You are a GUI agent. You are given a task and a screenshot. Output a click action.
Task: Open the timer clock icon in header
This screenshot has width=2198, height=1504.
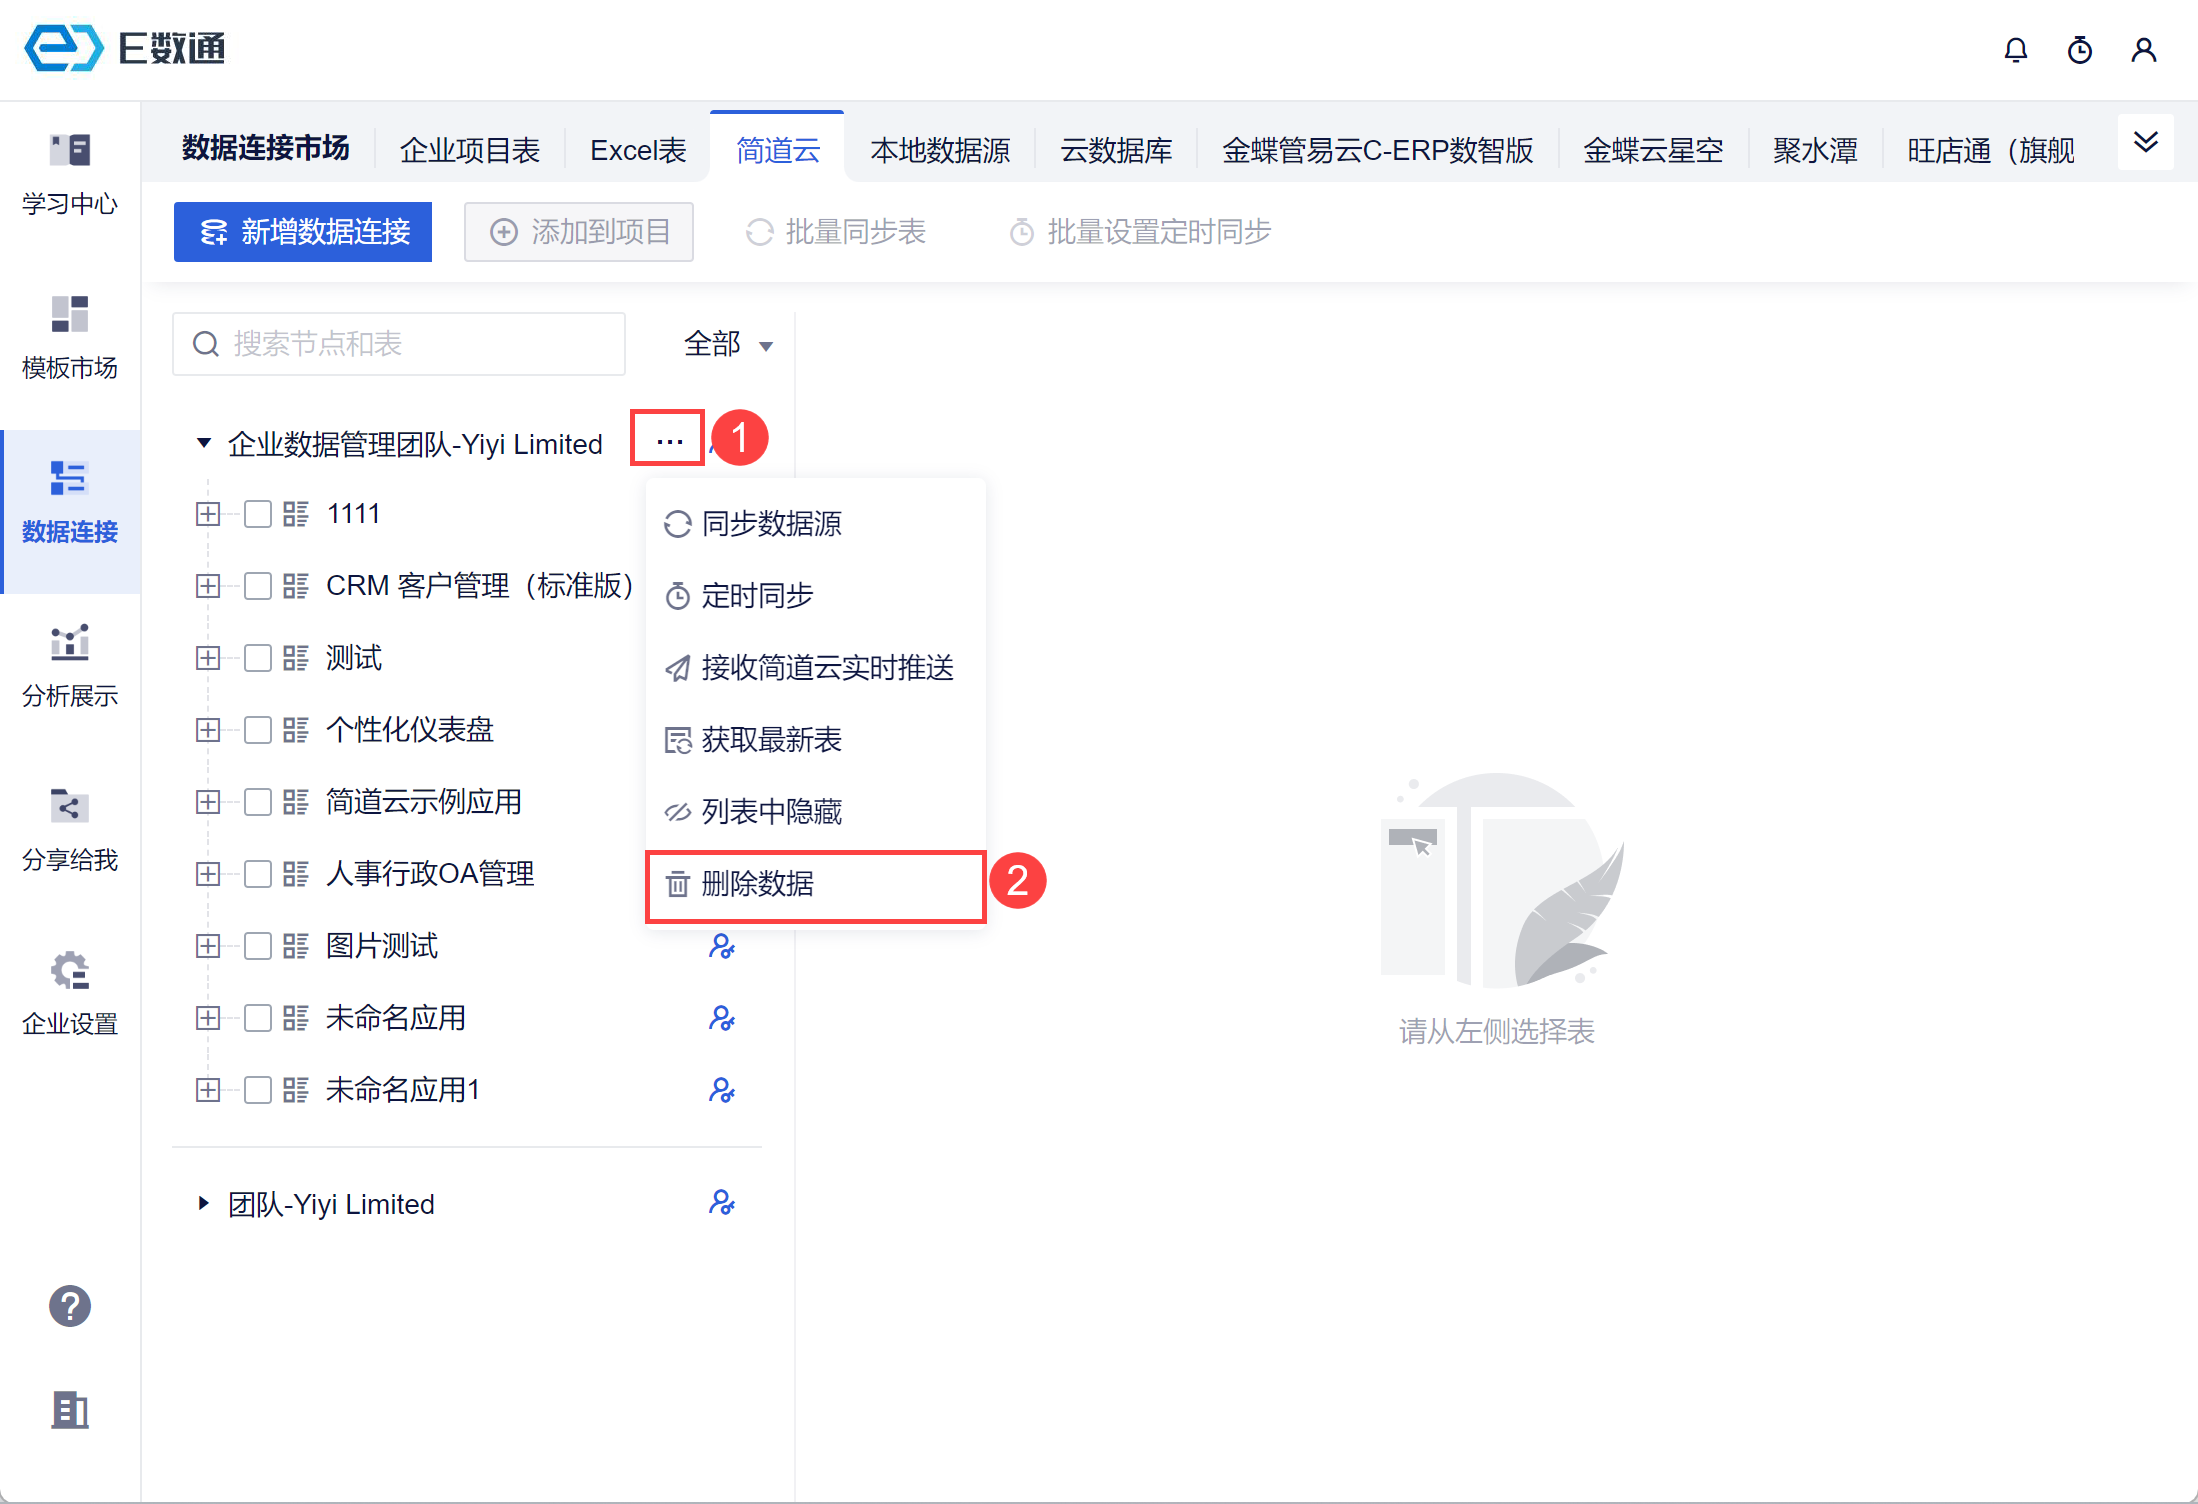pyautogui.click(x=2079, y=49)
